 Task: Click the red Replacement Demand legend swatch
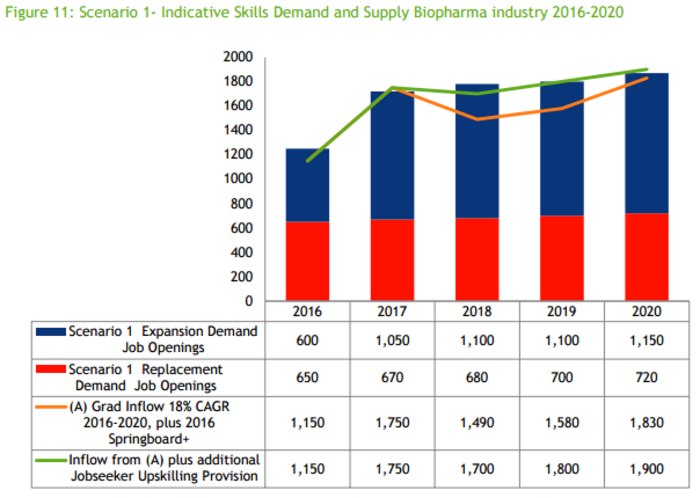pos(50,369)
